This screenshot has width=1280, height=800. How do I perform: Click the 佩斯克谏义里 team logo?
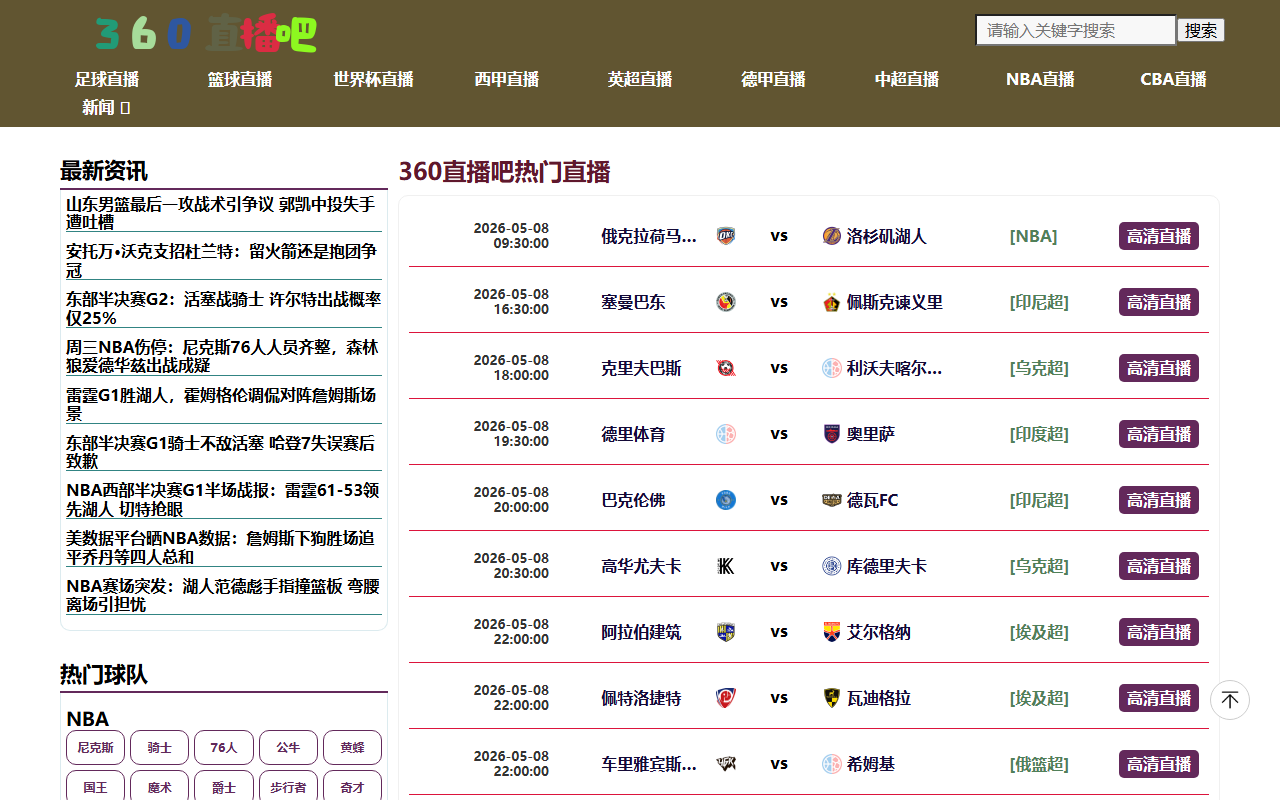[832, 302]
